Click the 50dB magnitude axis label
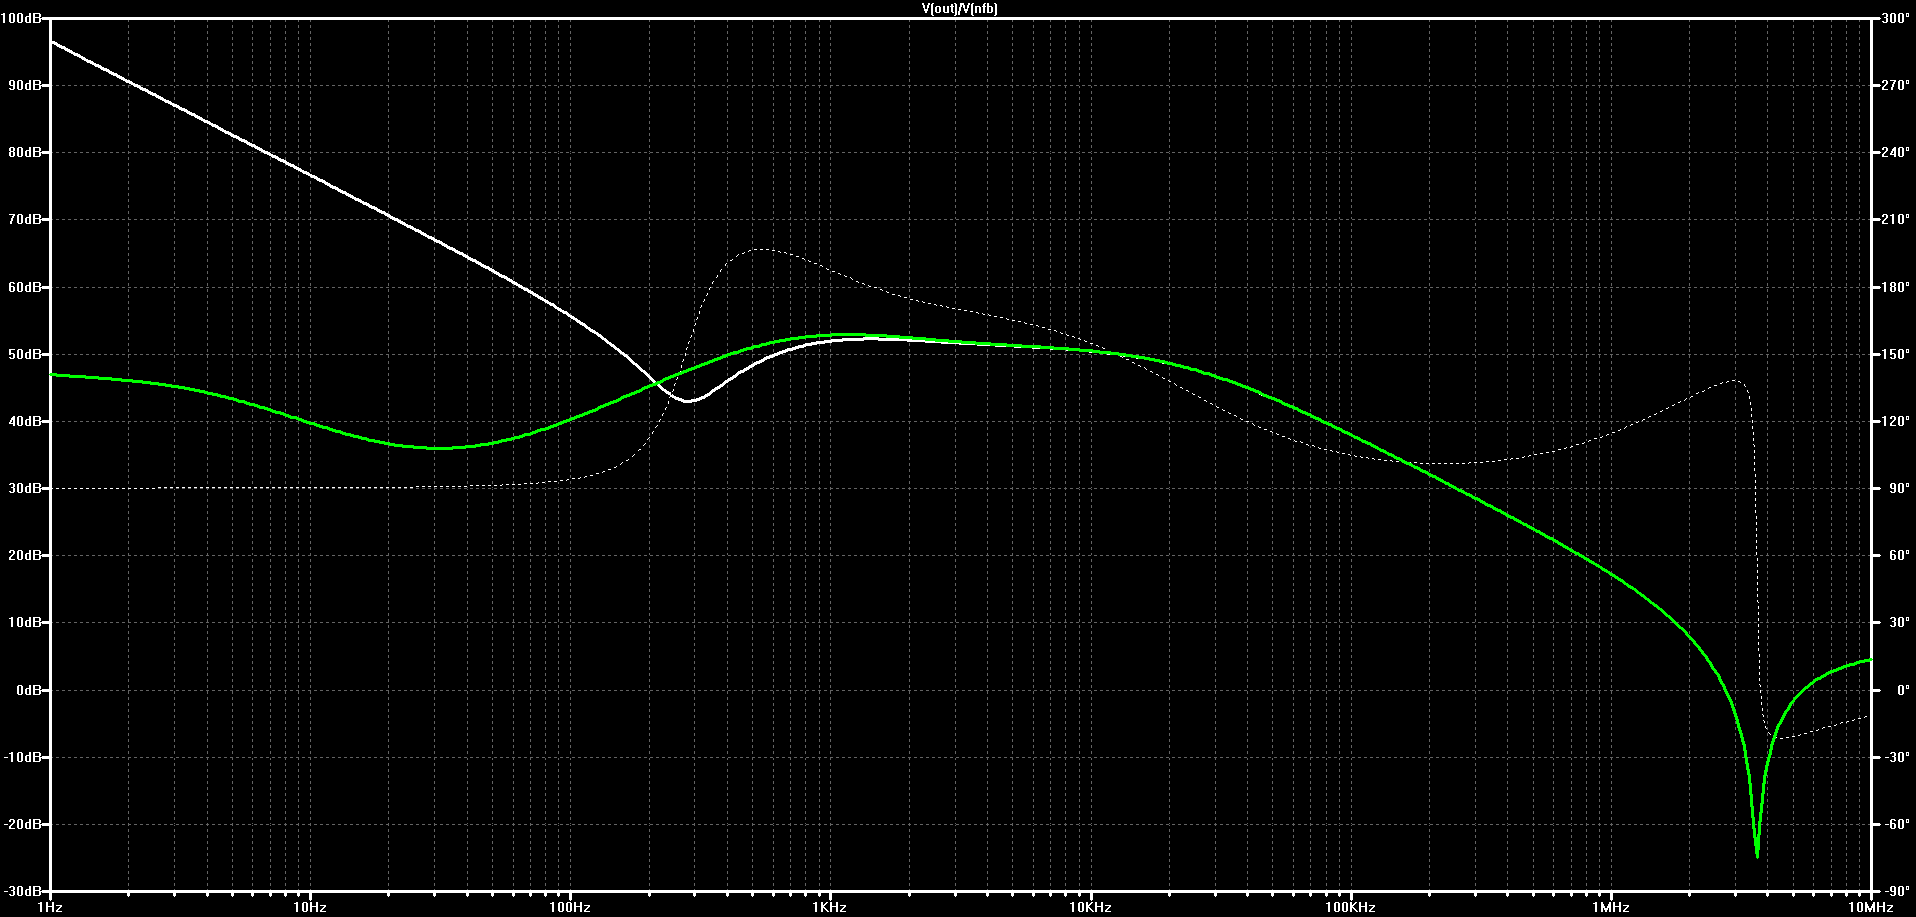Screen dimensions: 1916x917 pos(24,354)
